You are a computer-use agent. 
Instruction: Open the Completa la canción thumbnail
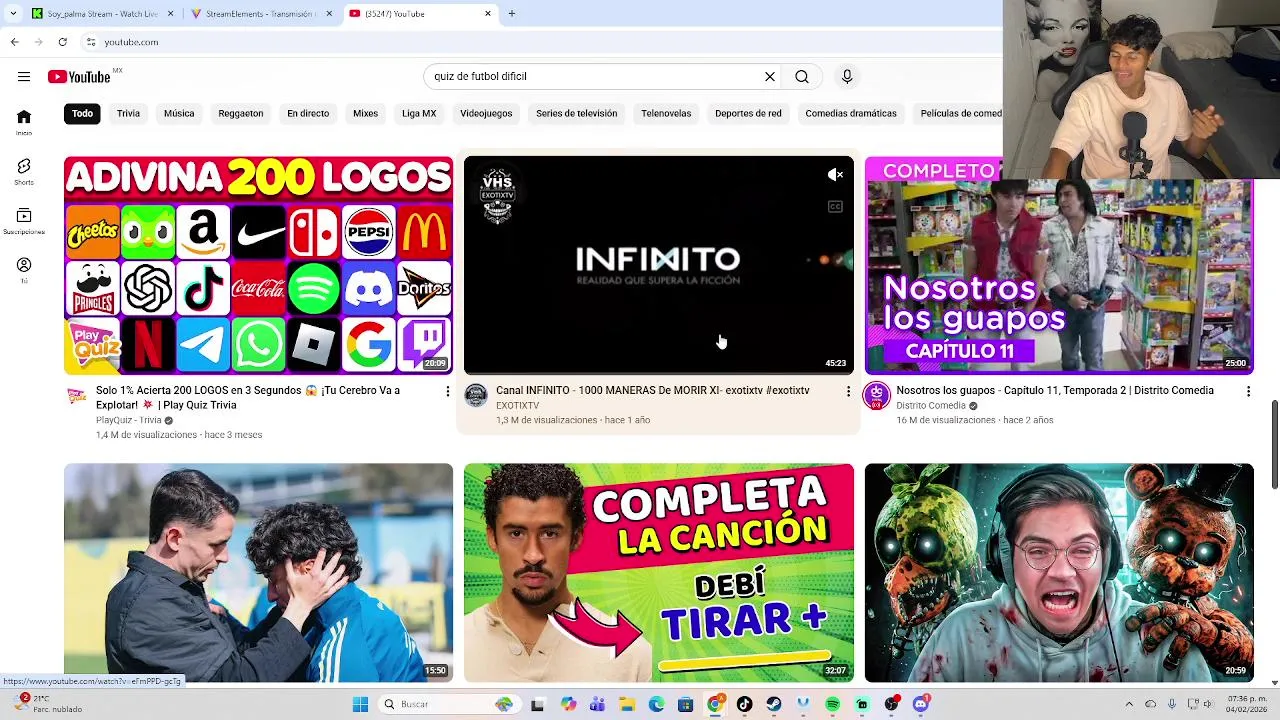tap(659, 573)
